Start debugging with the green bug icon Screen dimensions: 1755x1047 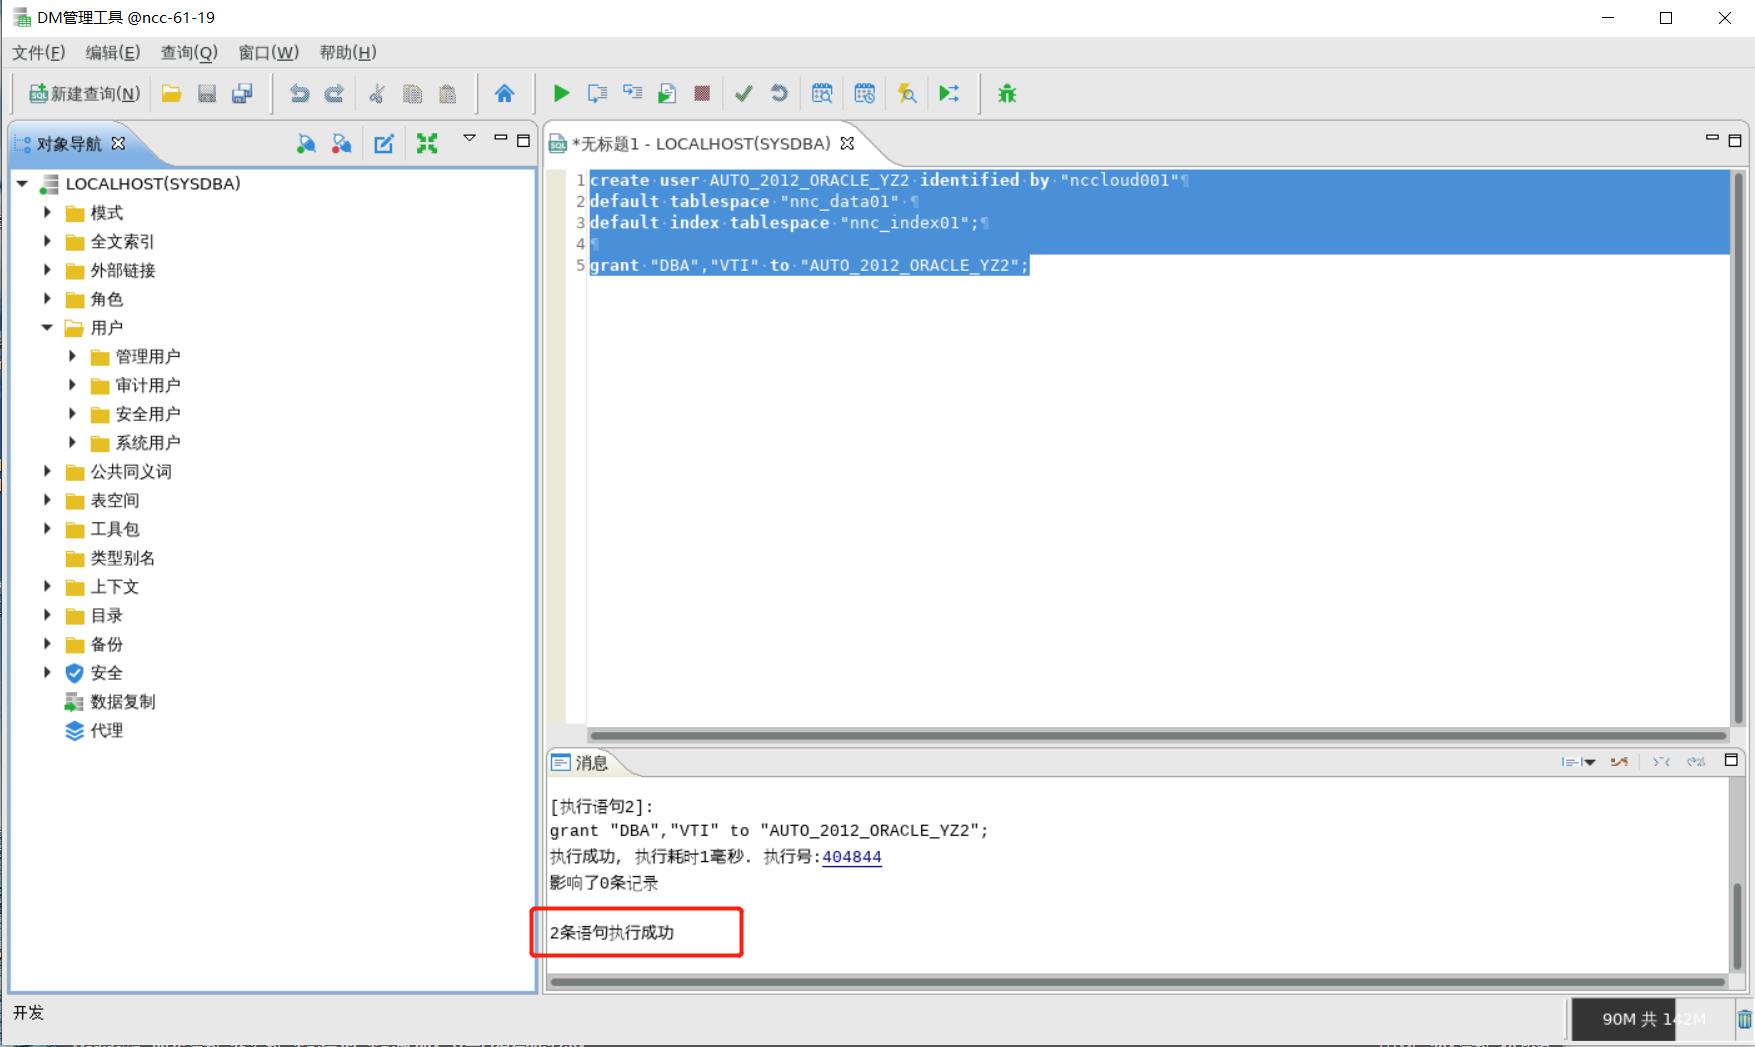coord(1007,94)
